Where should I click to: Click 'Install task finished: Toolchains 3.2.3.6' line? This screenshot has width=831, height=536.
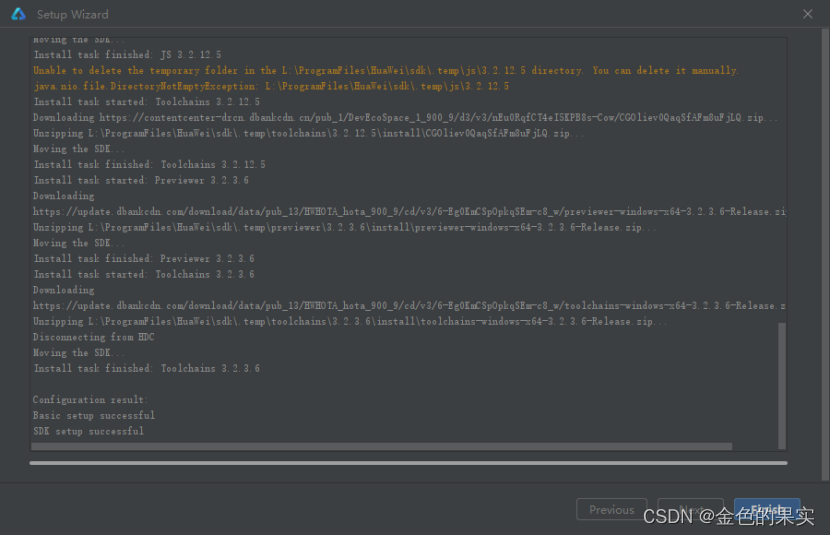coord(146,368)
